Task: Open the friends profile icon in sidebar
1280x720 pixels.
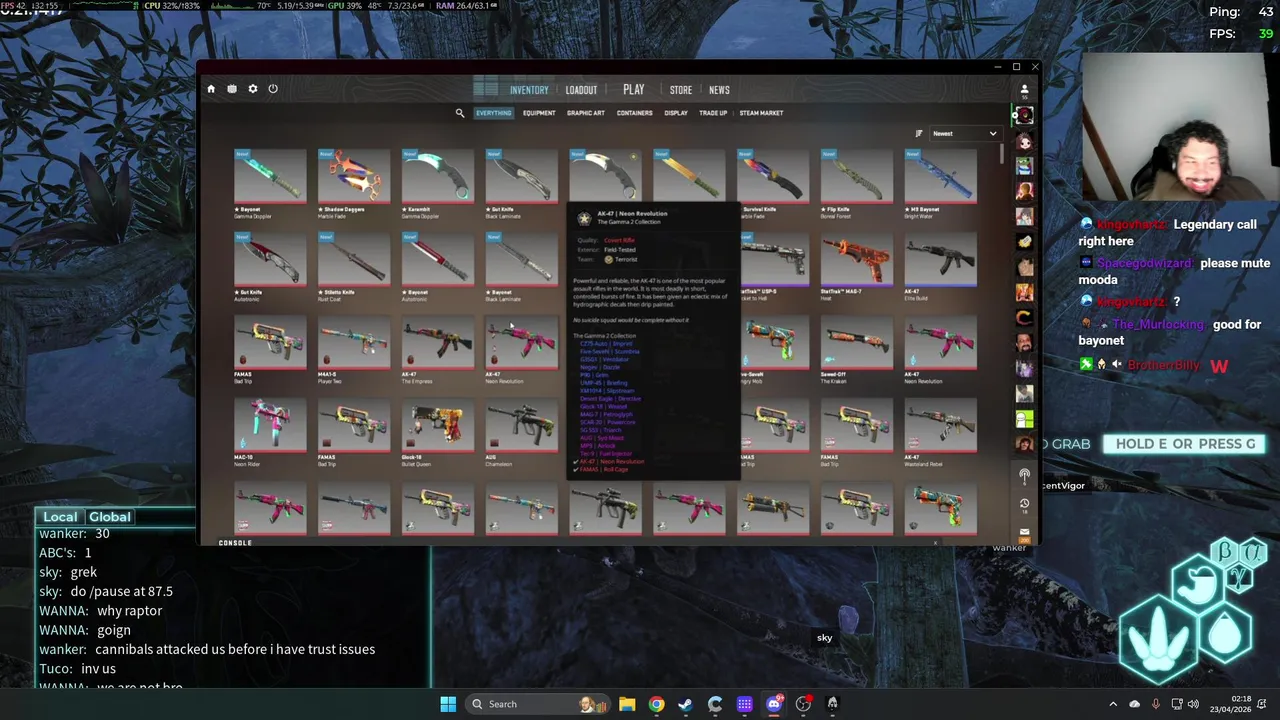Action: coord(1024,90)
